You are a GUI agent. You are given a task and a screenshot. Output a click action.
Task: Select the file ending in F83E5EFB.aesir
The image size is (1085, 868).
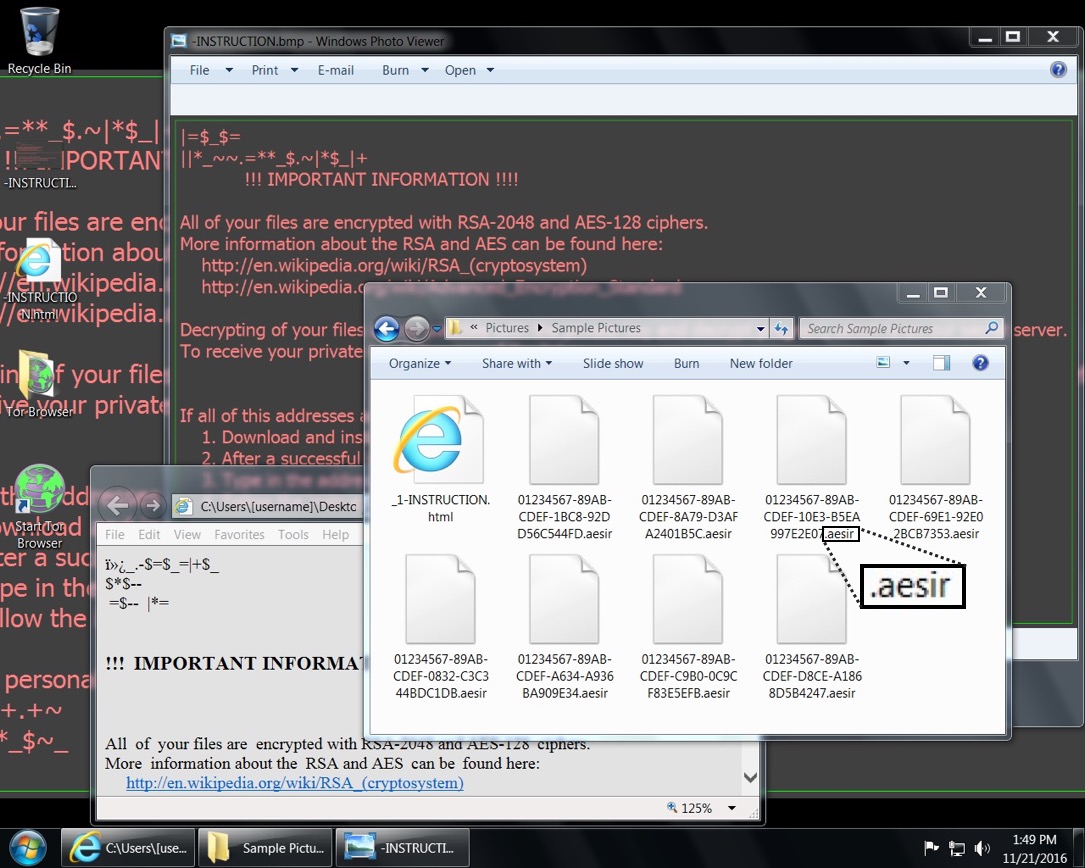688,626
